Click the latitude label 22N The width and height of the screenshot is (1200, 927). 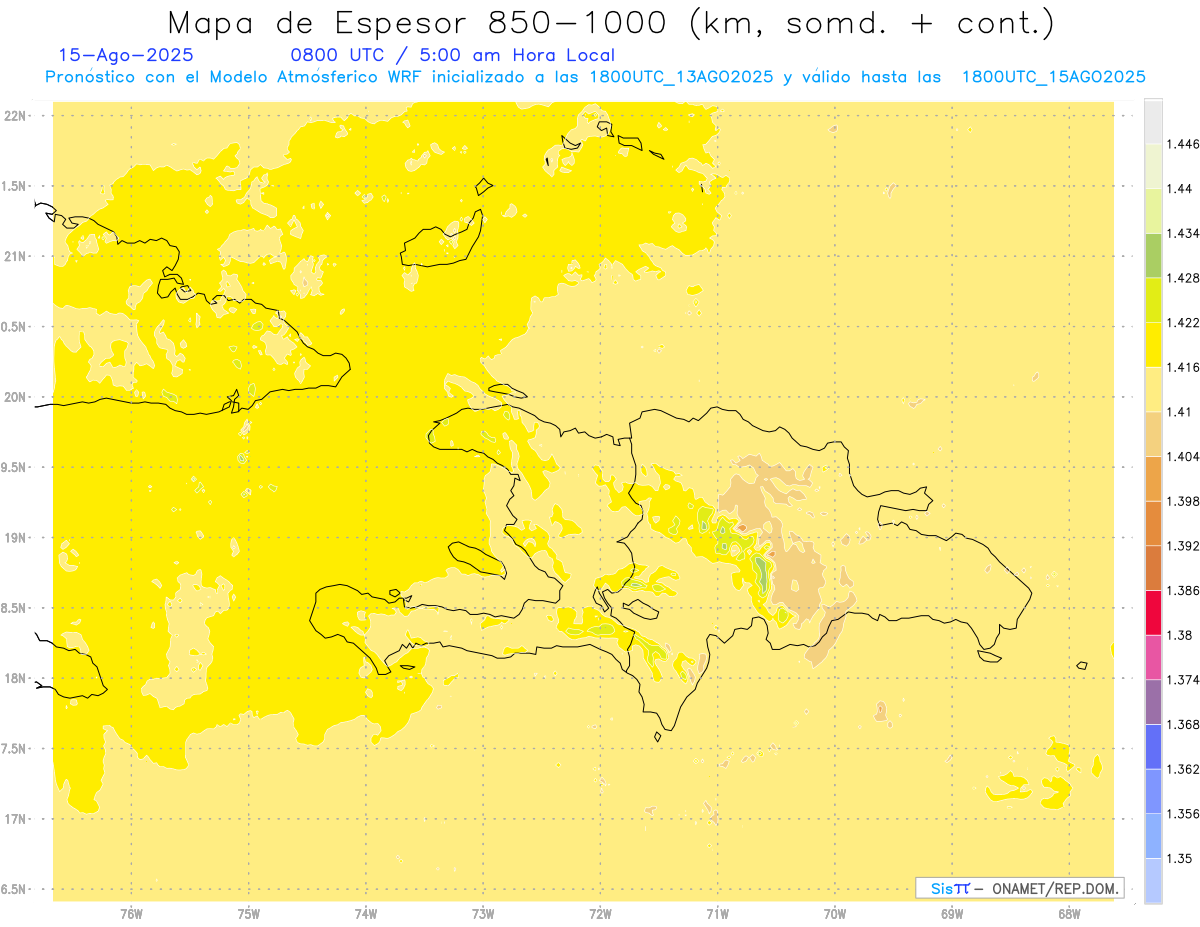[17, 116]
